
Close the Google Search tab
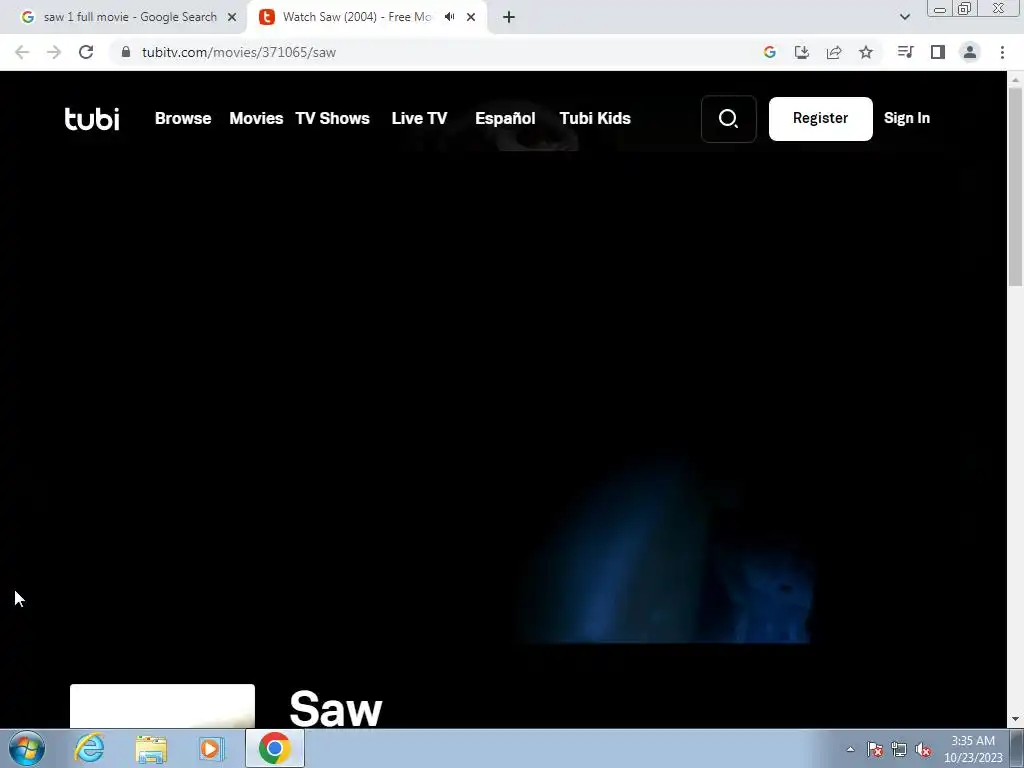coord(232,17)
